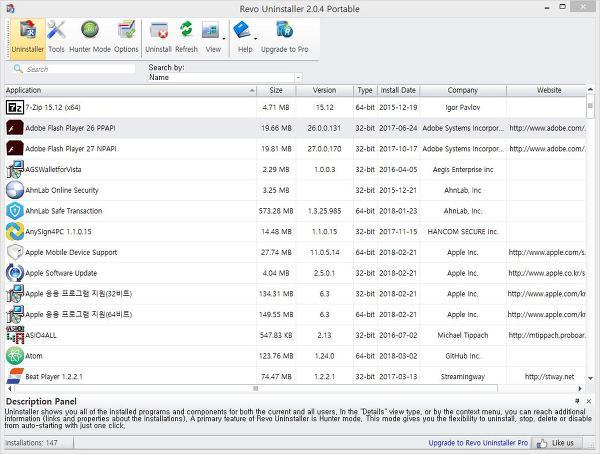Refresh the installed programs list

click(186, 38)
